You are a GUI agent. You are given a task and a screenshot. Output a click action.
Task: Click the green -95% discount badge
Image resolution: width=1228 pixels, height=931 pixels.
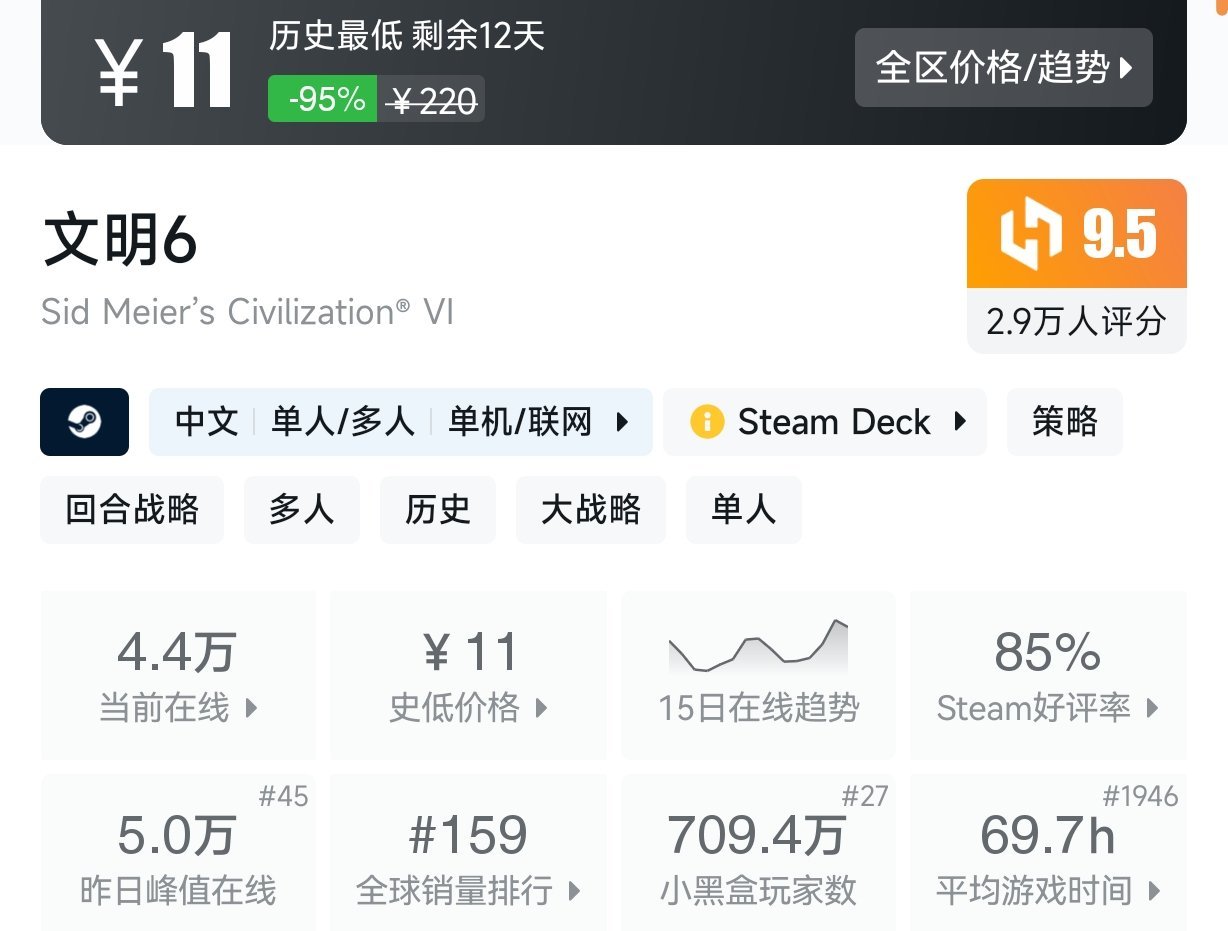coord(323,99)
